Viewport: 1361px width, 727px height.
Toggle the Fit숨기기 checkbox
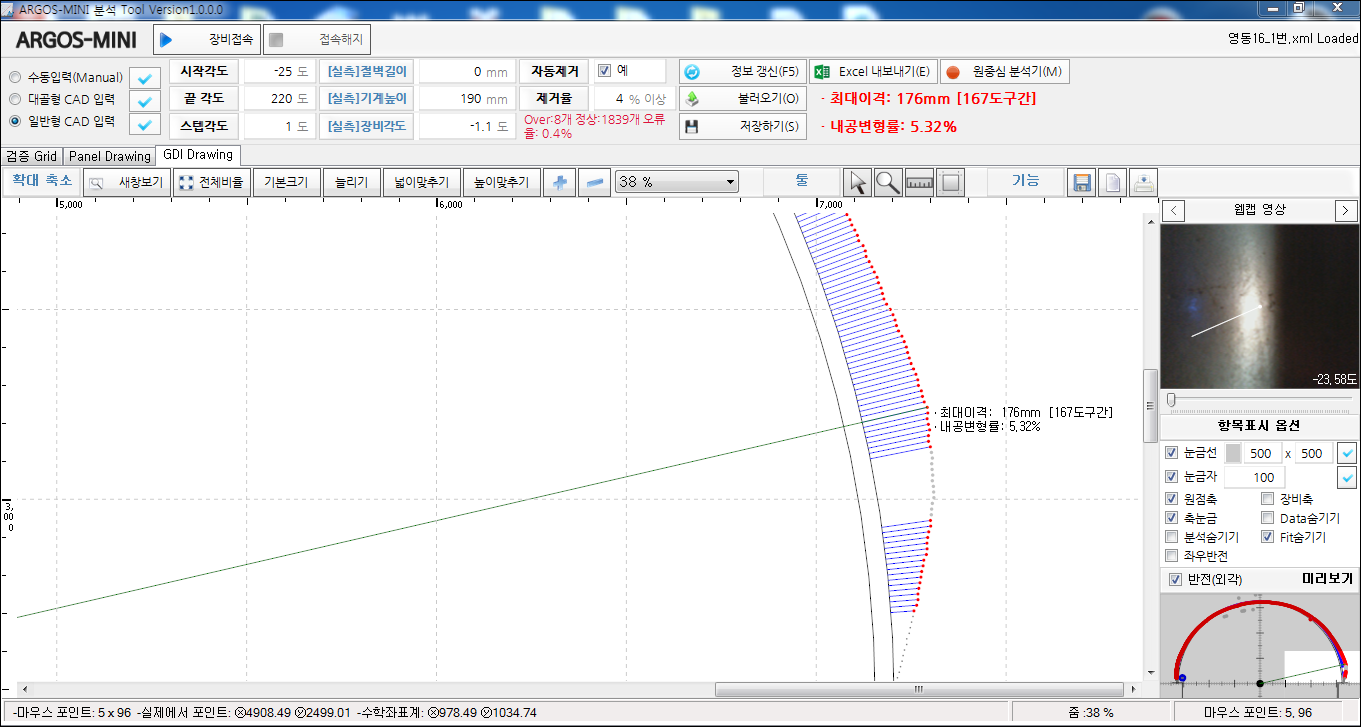click(x=1268, y=537)
